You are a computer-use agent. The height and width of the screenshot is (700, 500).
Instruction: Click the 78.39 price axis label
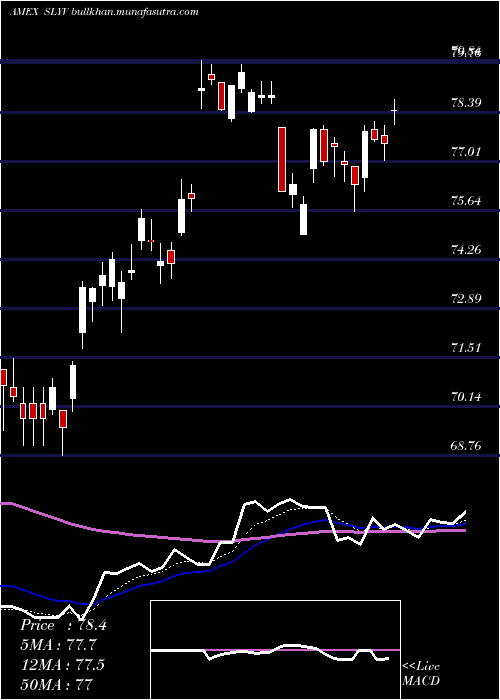tap(466, 103)
